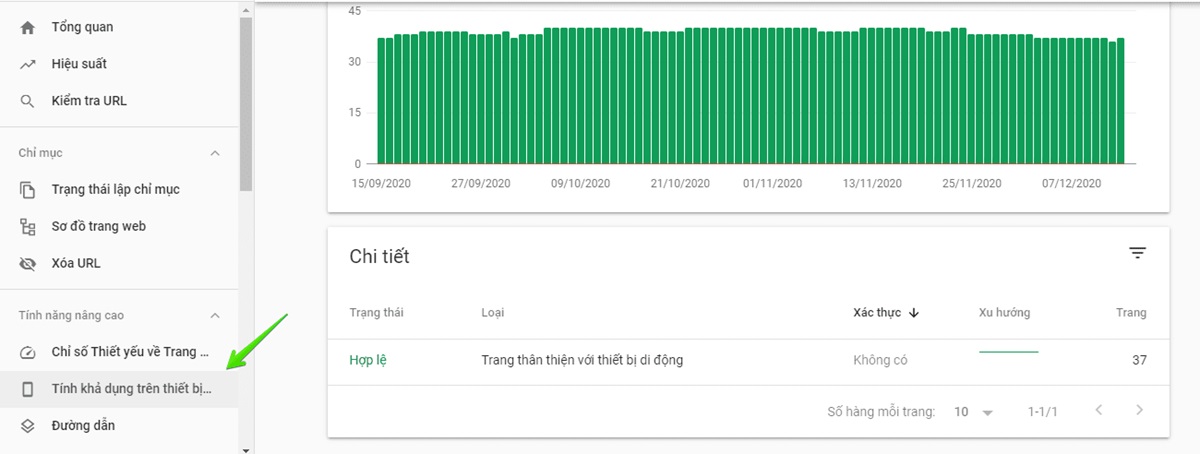The image size is (1200, 454).
Task: Click the Đường dẫn layers icon
Action: (x=28, y=426)
